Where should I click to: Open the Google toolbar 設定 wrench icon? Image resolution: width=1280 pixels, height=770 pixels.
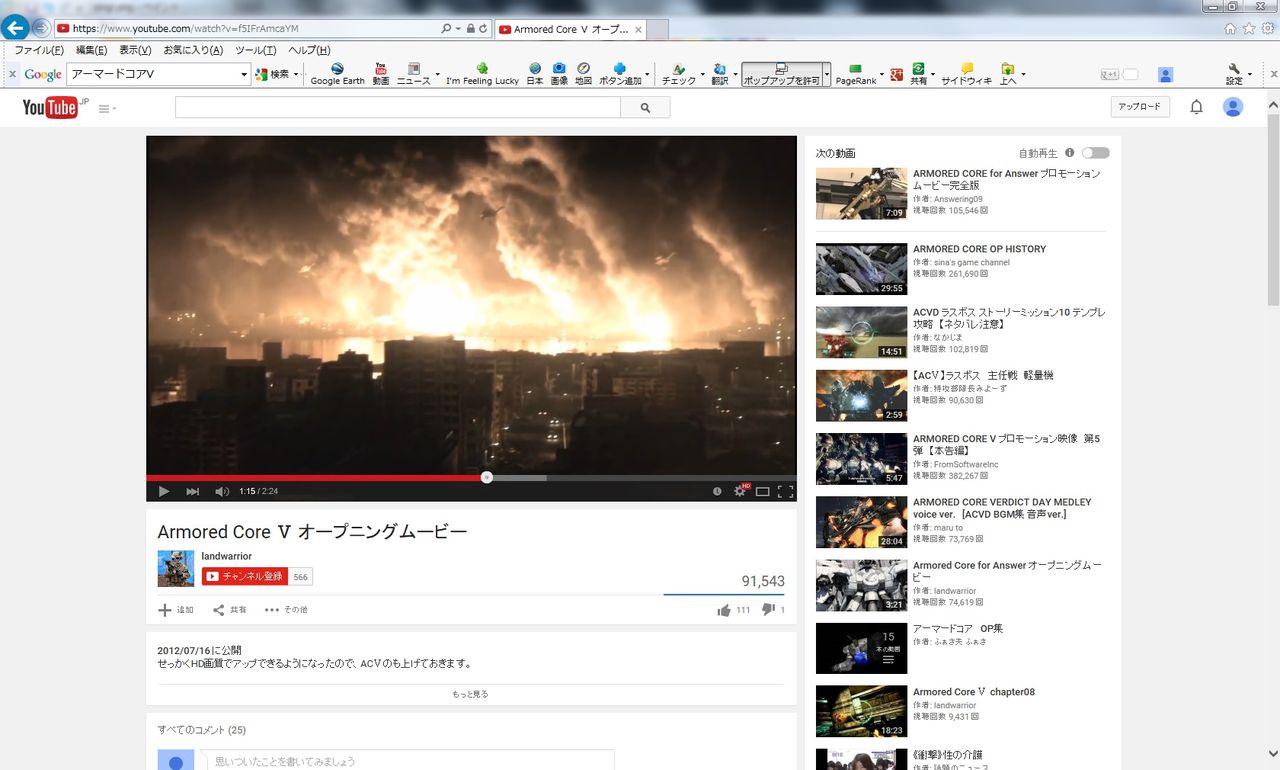[x=1234, y=74]
